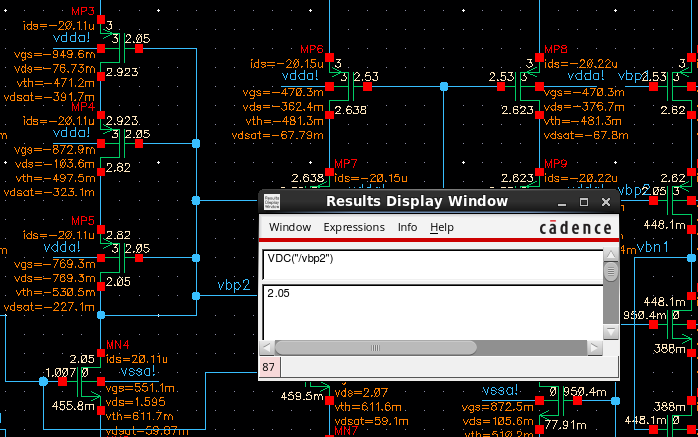Image resolution: width=698 pixels, height=437 pixels.
Task: Click the wire junction between MP6 and MP8 gates
Action: pyautogui.click(x=444, y=86)
